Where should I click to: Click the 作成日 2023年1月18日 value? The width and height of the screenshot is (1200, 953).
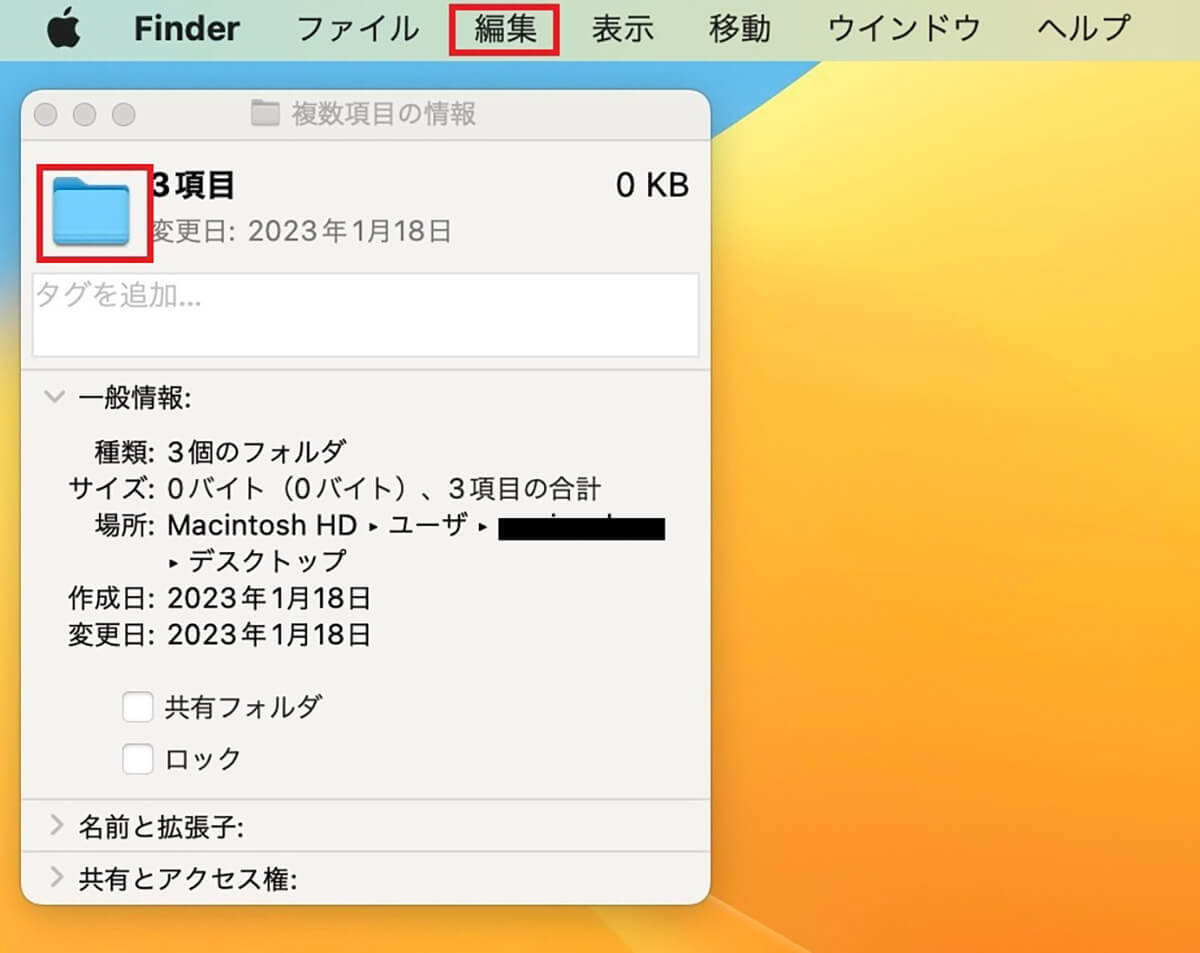(269, 599)
